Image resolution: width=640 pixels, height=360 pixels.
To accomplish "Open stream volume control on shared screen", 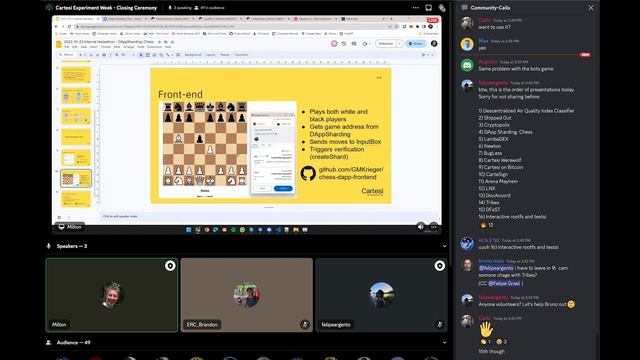I will click(x=420, y=227).
